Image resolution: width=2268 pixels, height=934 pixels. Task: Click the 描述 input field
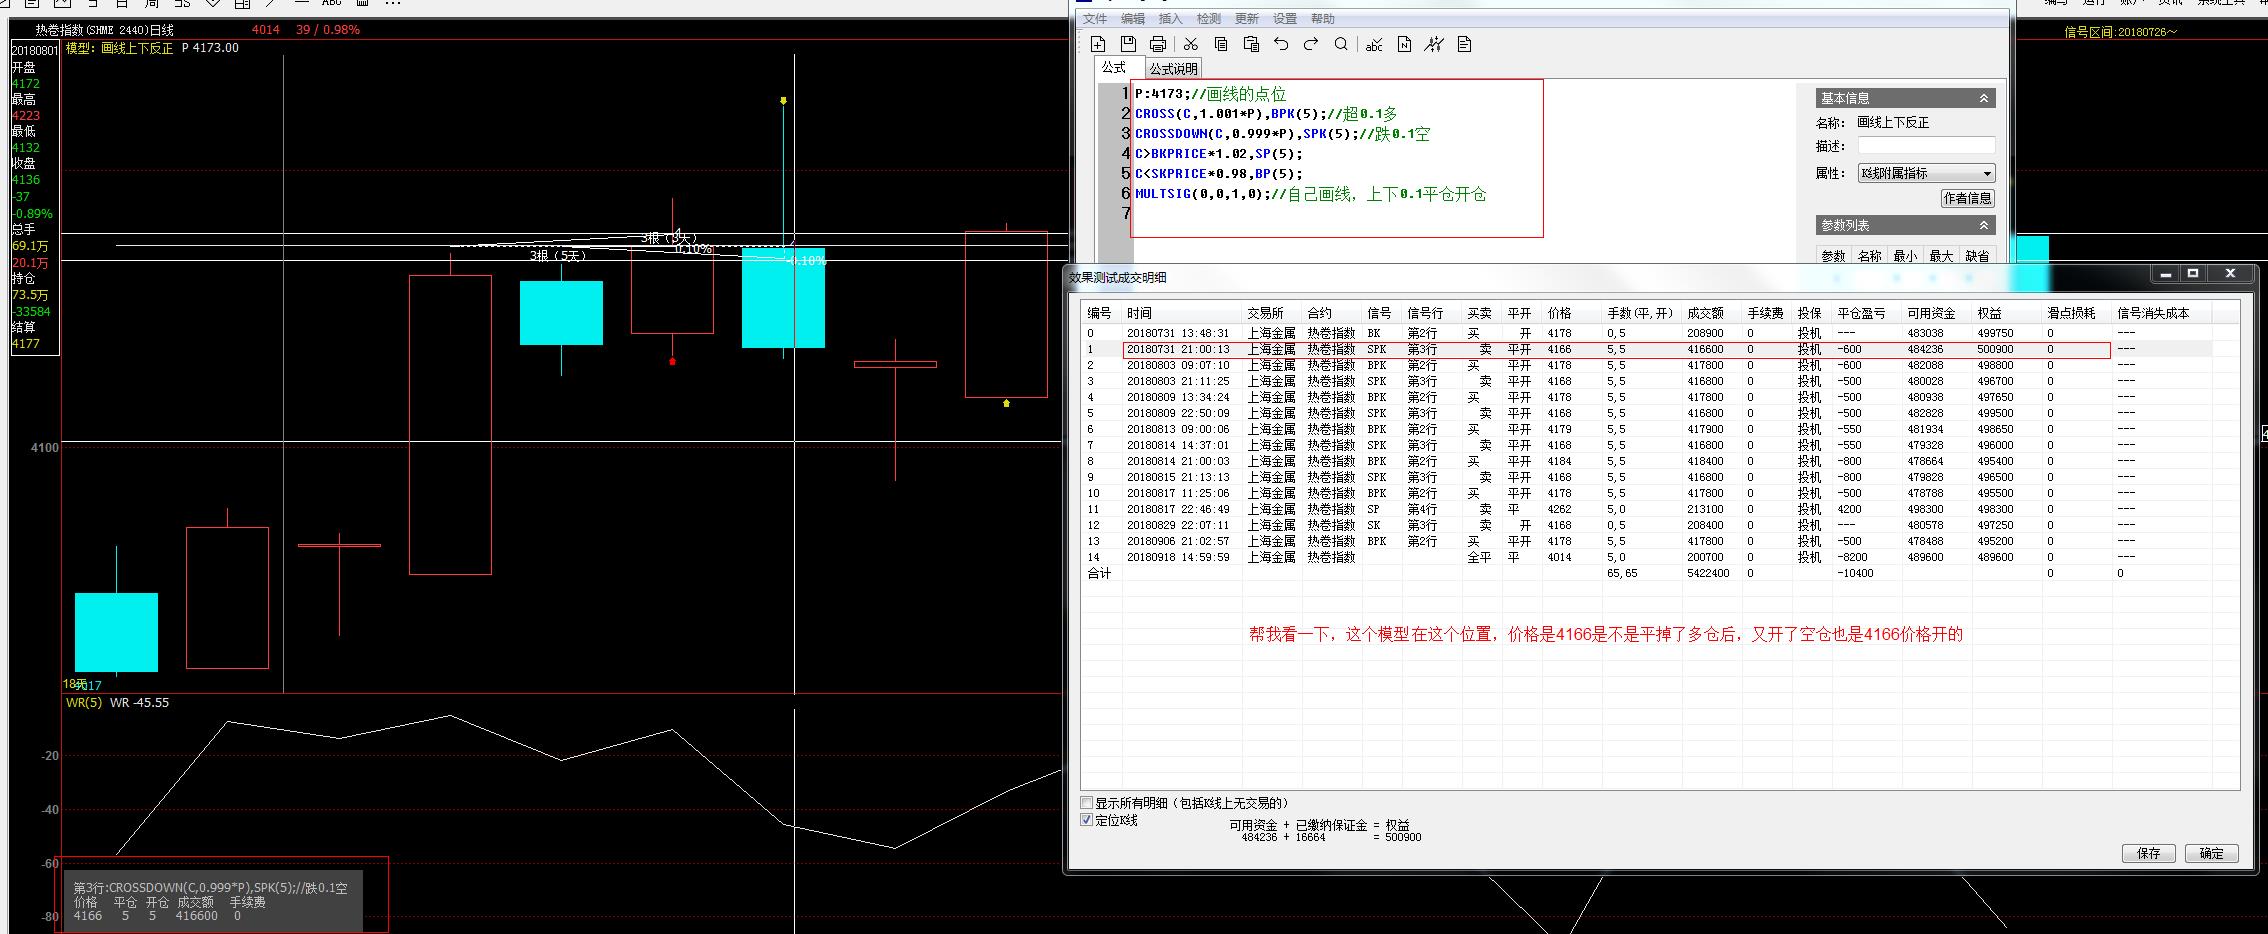coord(1926,146)
